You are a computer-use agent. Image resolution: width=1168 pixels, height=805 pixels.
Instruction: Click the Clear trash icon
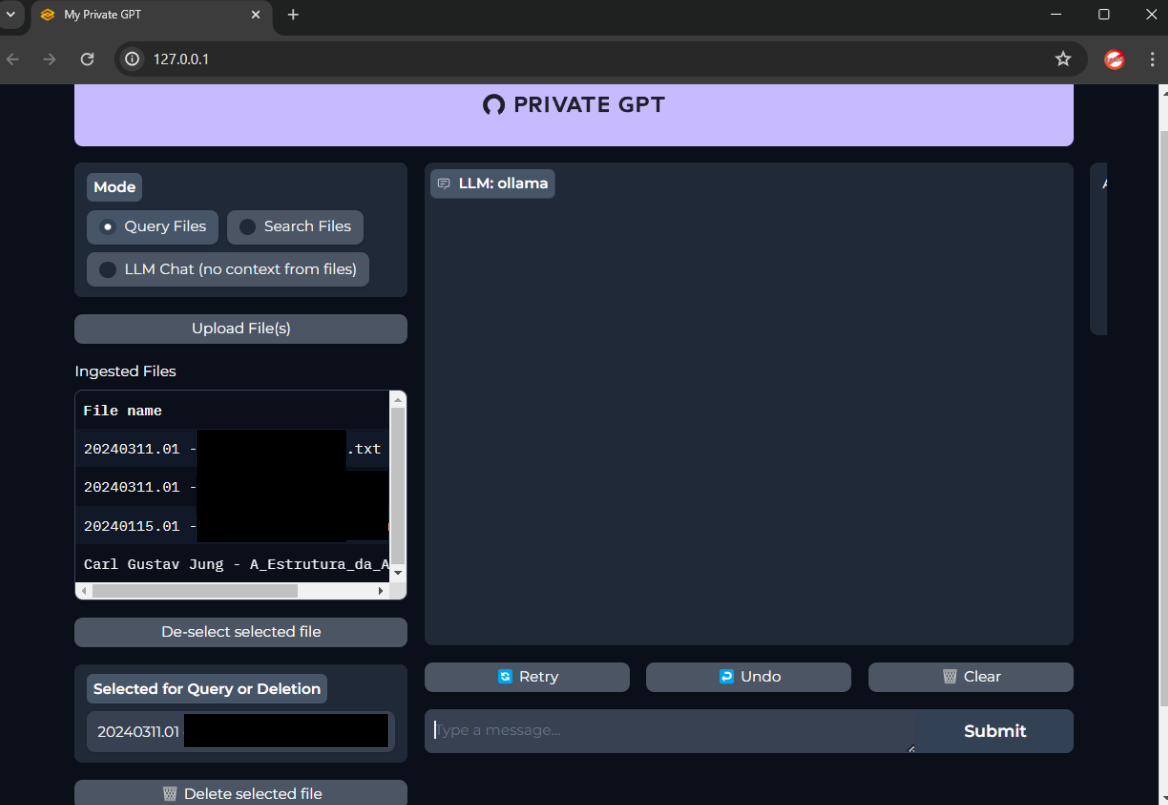950,677
